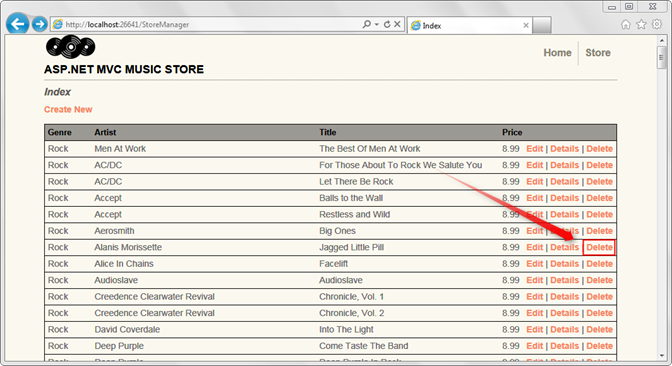Open the Store navigation link
The image size is (672, 366).
(598, 53)
